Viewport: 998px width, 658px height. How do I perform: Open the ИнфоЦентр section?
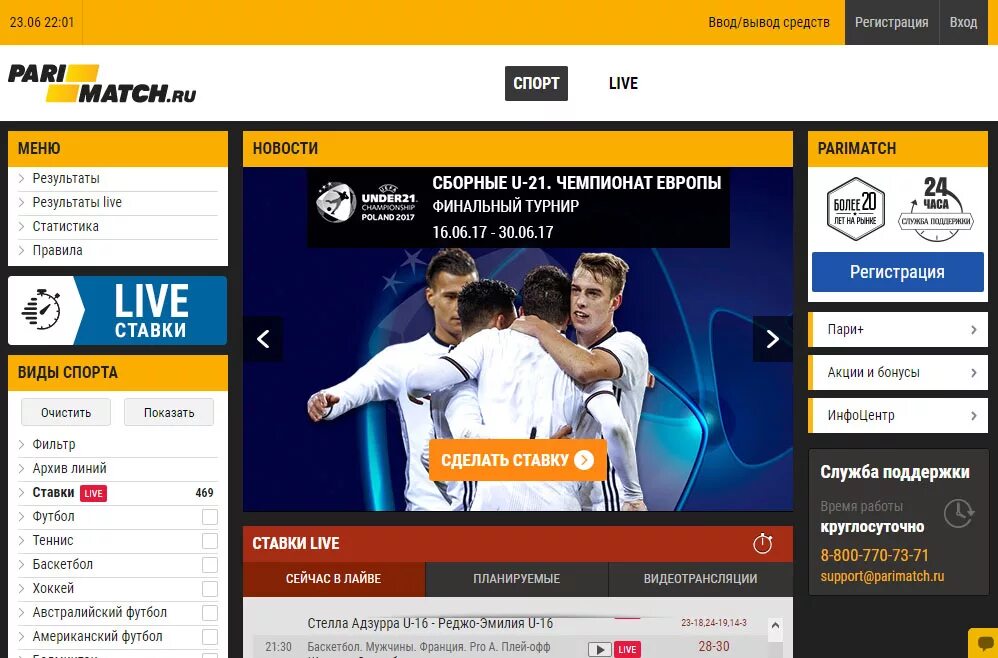[x=897, y=416]
